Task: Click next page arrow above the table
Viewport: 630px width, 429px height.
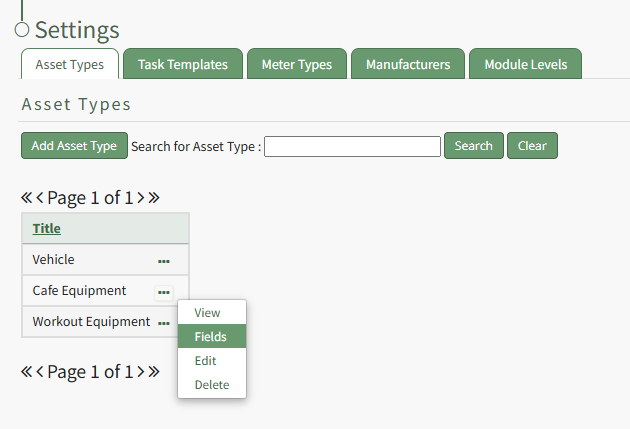Action: point(141,197)
